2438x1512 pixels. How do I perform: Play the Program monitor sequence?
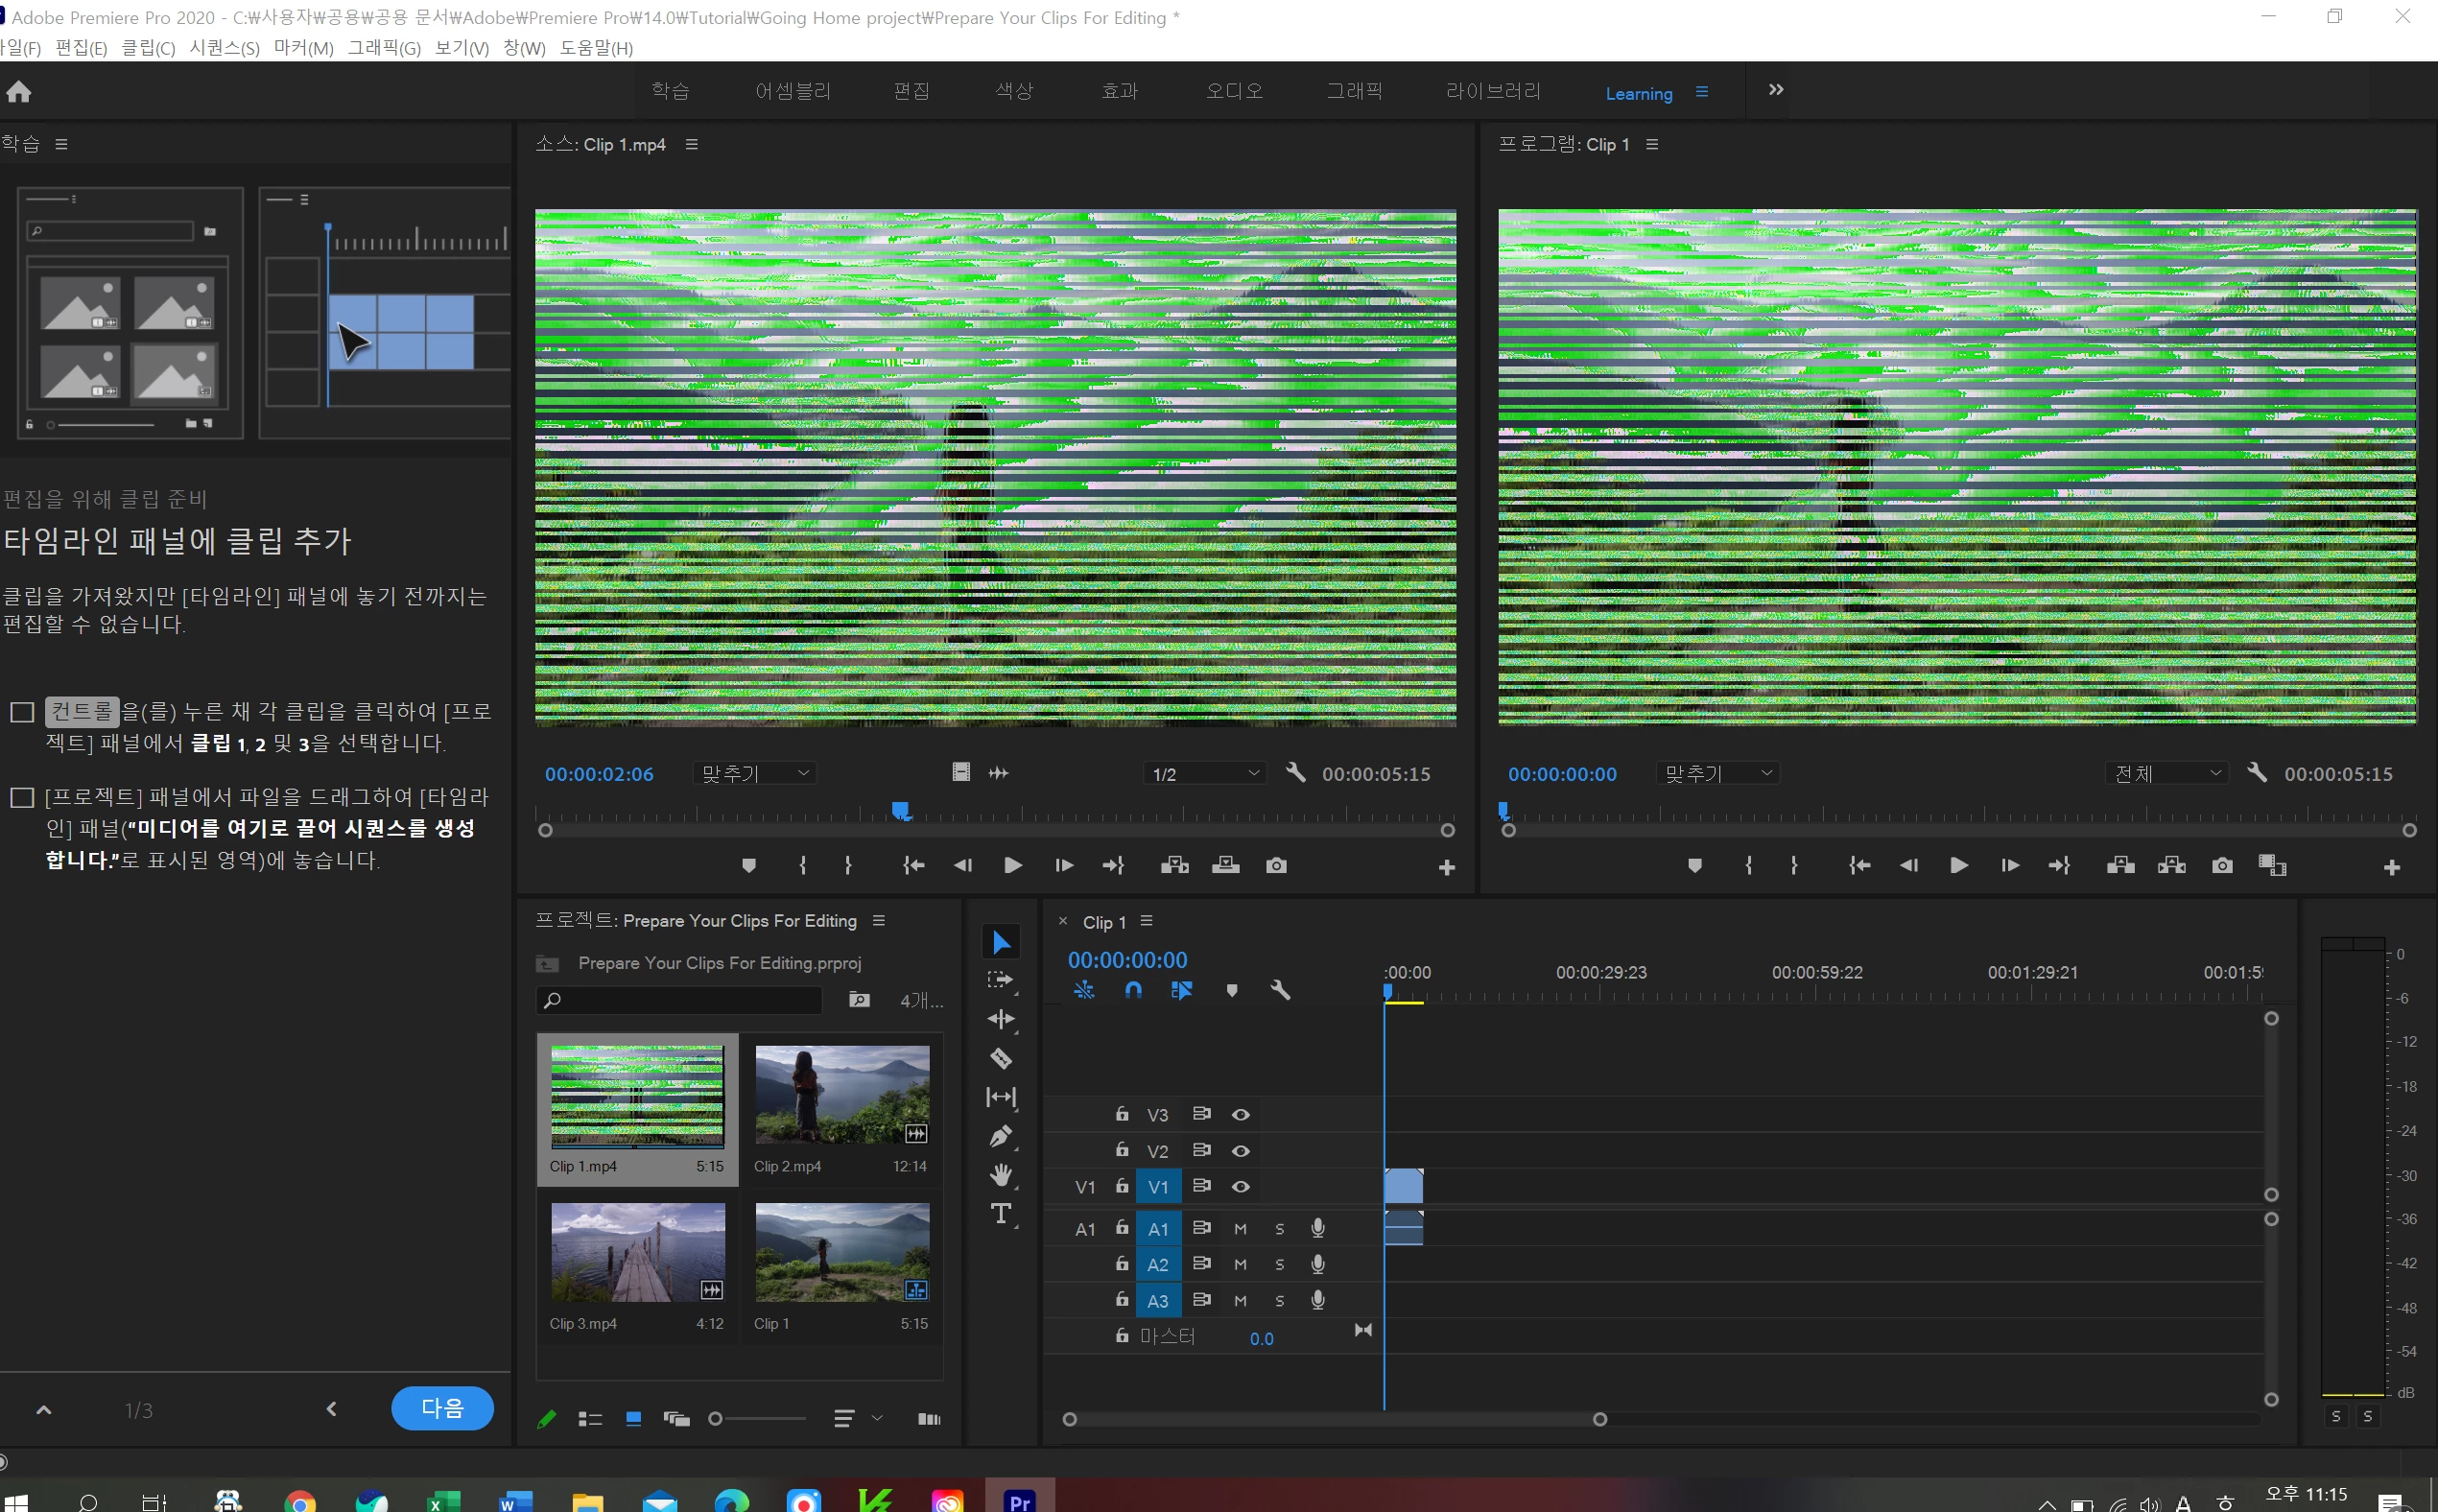point(1958,865)
